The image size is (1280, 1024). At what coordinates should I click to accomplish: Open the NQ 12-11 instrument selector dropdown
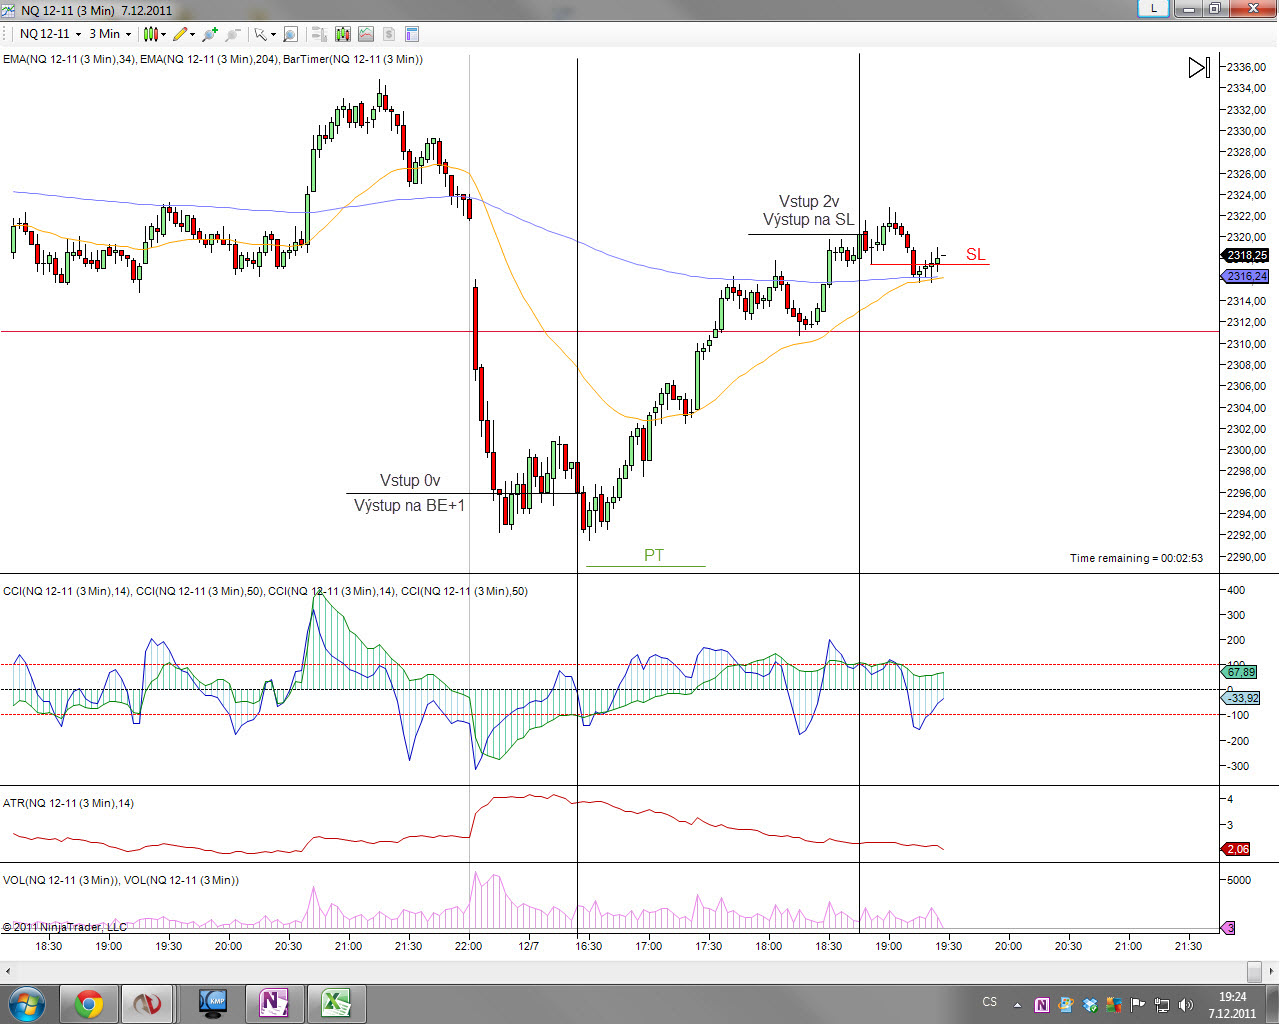pos(50,34)
